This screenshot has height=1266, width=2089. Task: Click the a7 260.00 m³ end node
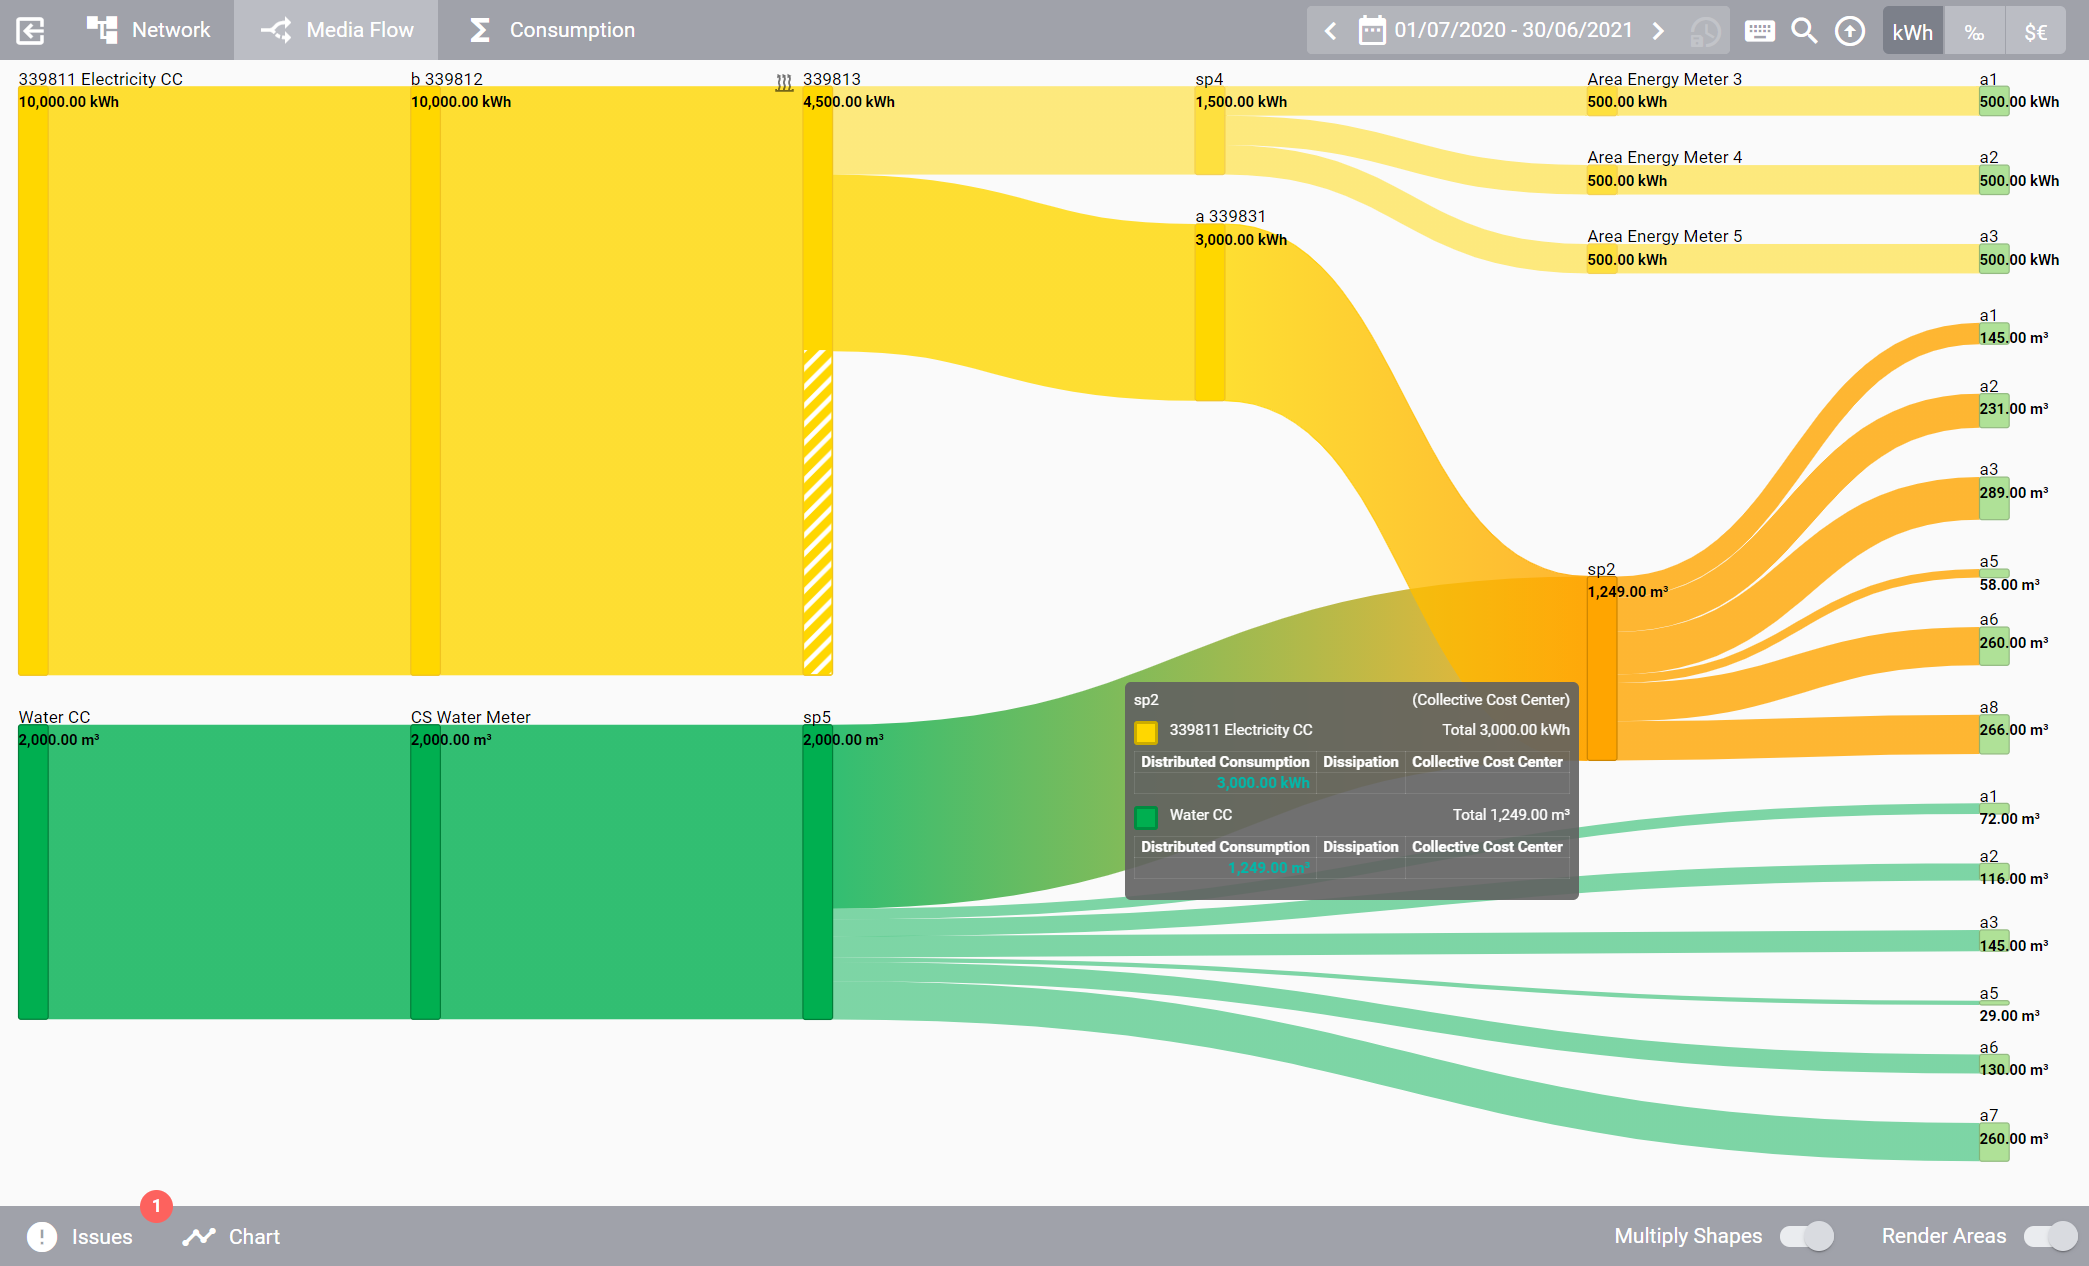click(1994, 1142)
